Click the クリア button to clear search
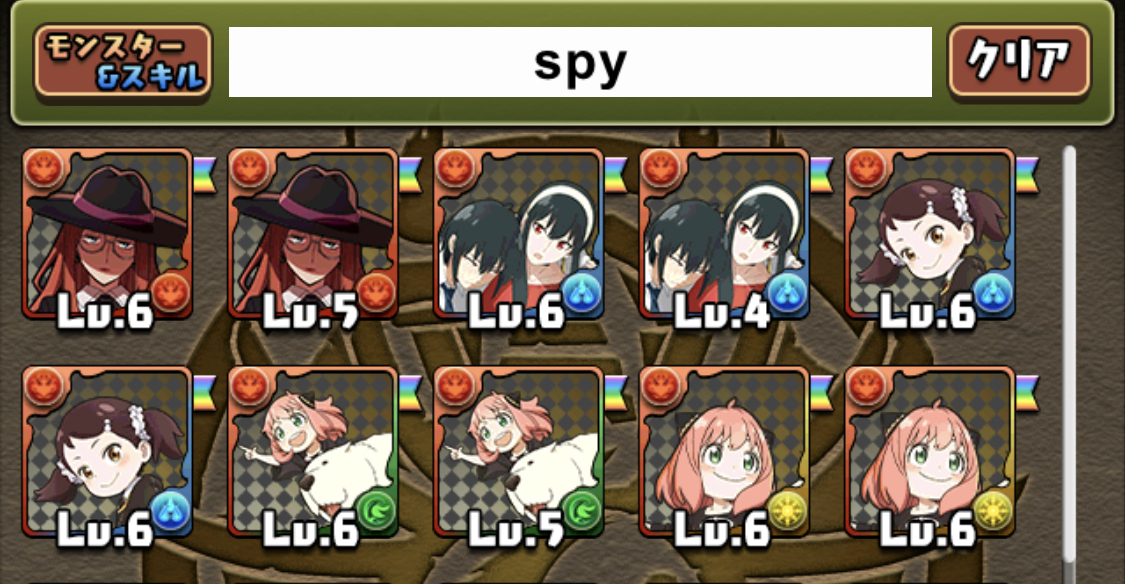The image size is (1125, 584). (1020, 62)
